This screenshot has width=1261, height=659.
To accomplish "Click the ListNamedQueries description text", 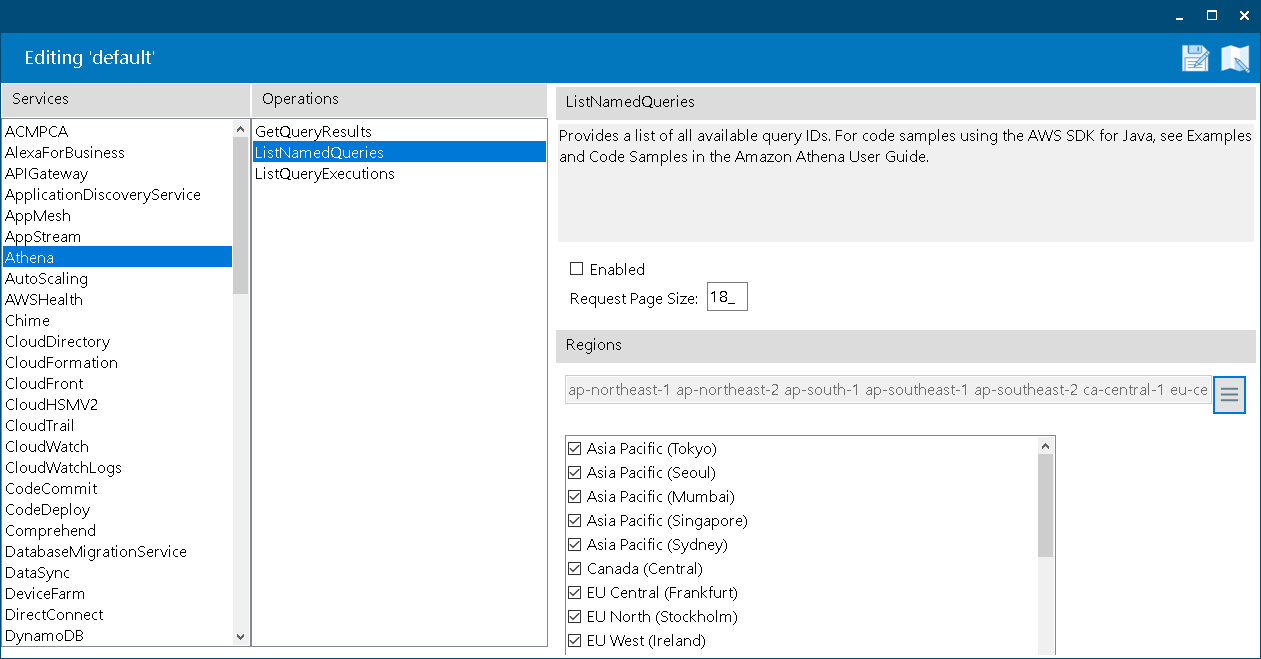I will [905, 147].
